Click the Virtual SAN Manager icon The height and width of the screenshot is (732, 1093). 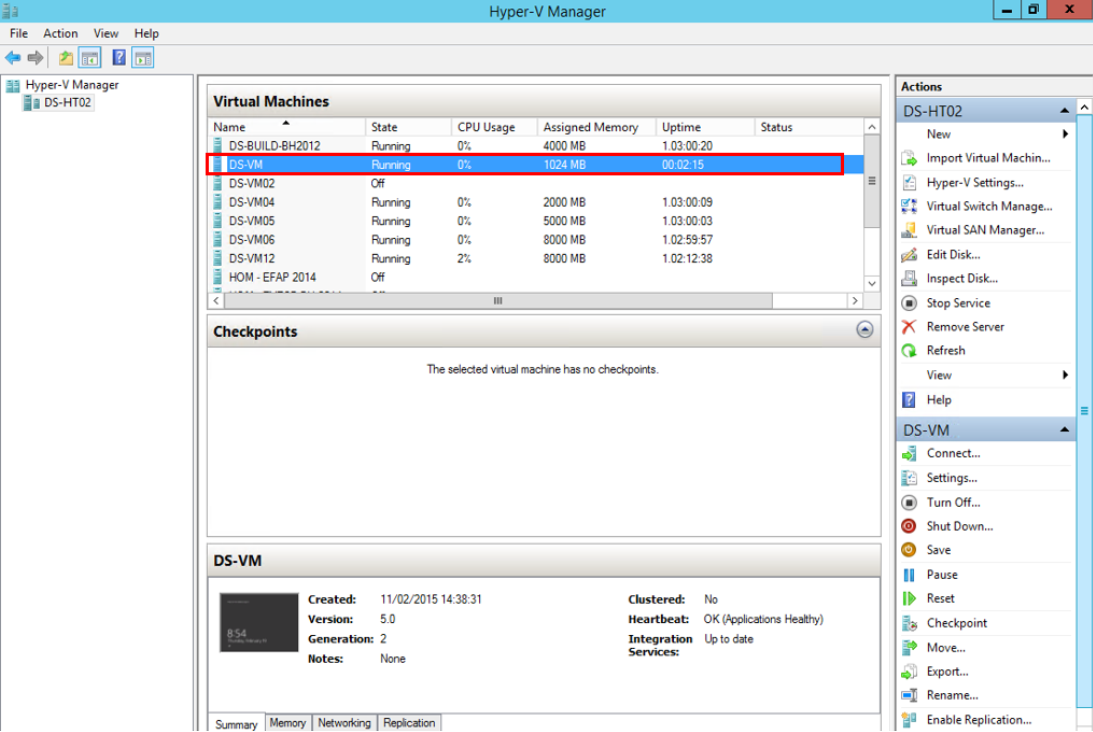tap(909, 230)
